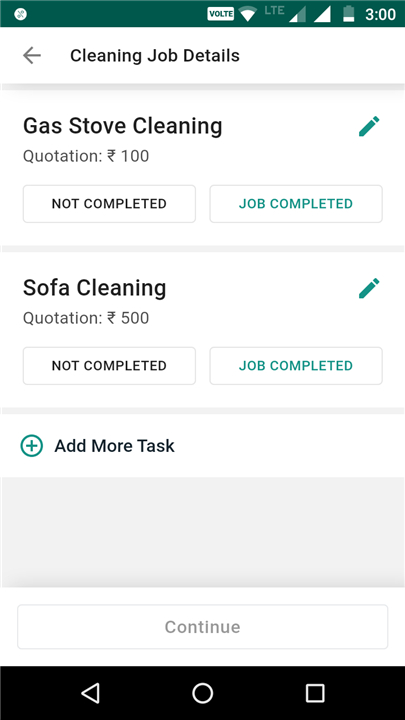Mark Gas Stove Cleaning as JOB COMPLETED
This screenshot has width=405, height=720.
pyautogui.click(x=296, y=204)
